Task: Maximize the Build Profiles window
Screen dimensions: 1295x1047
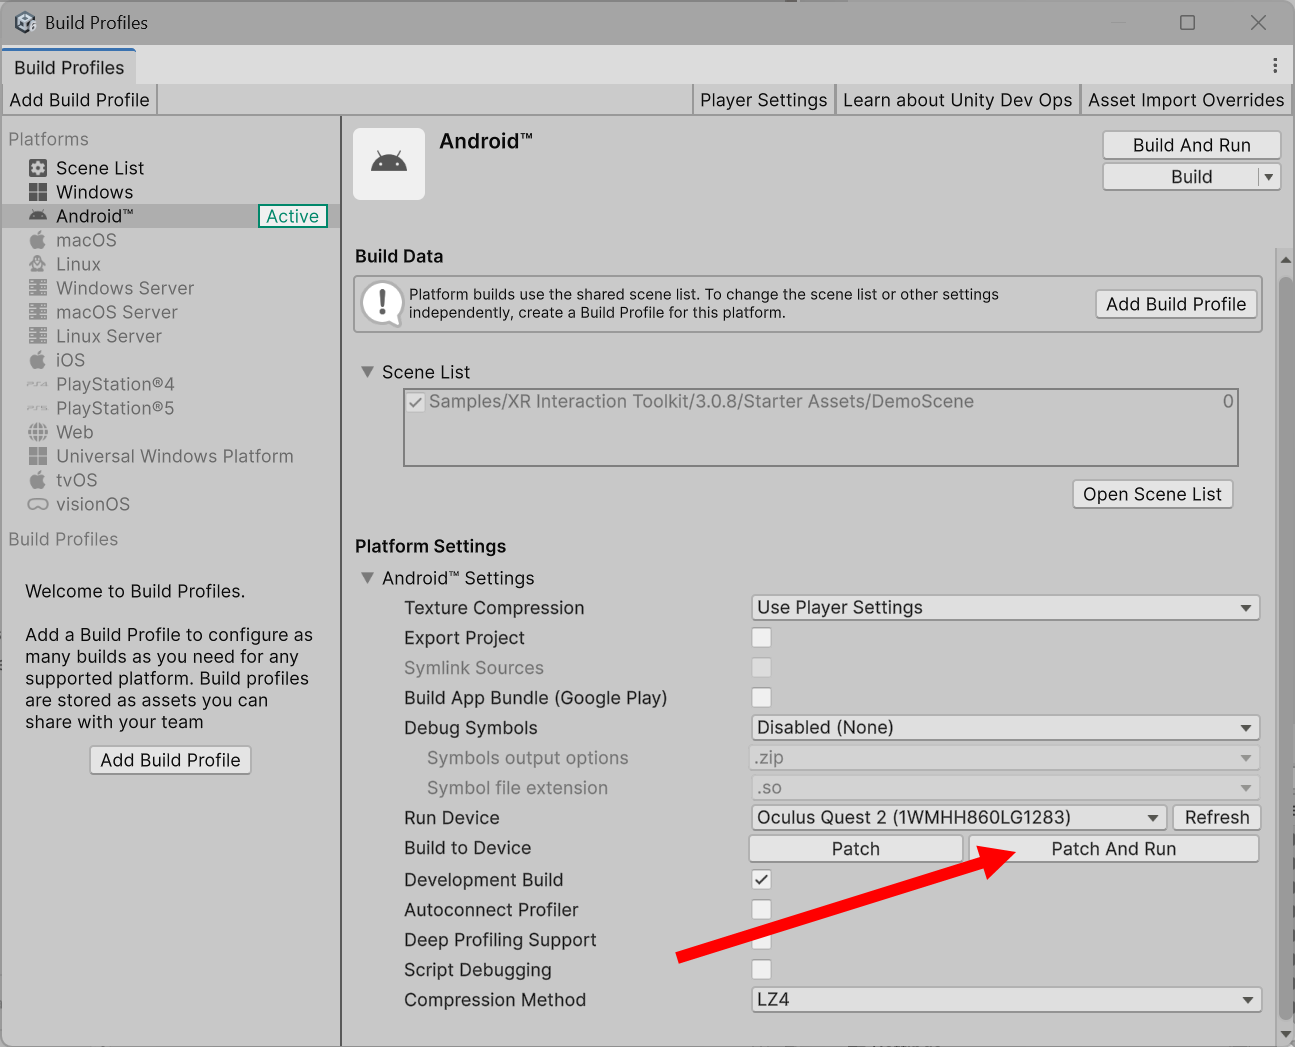Action: pyautogui.click(x=1187, y=22)
